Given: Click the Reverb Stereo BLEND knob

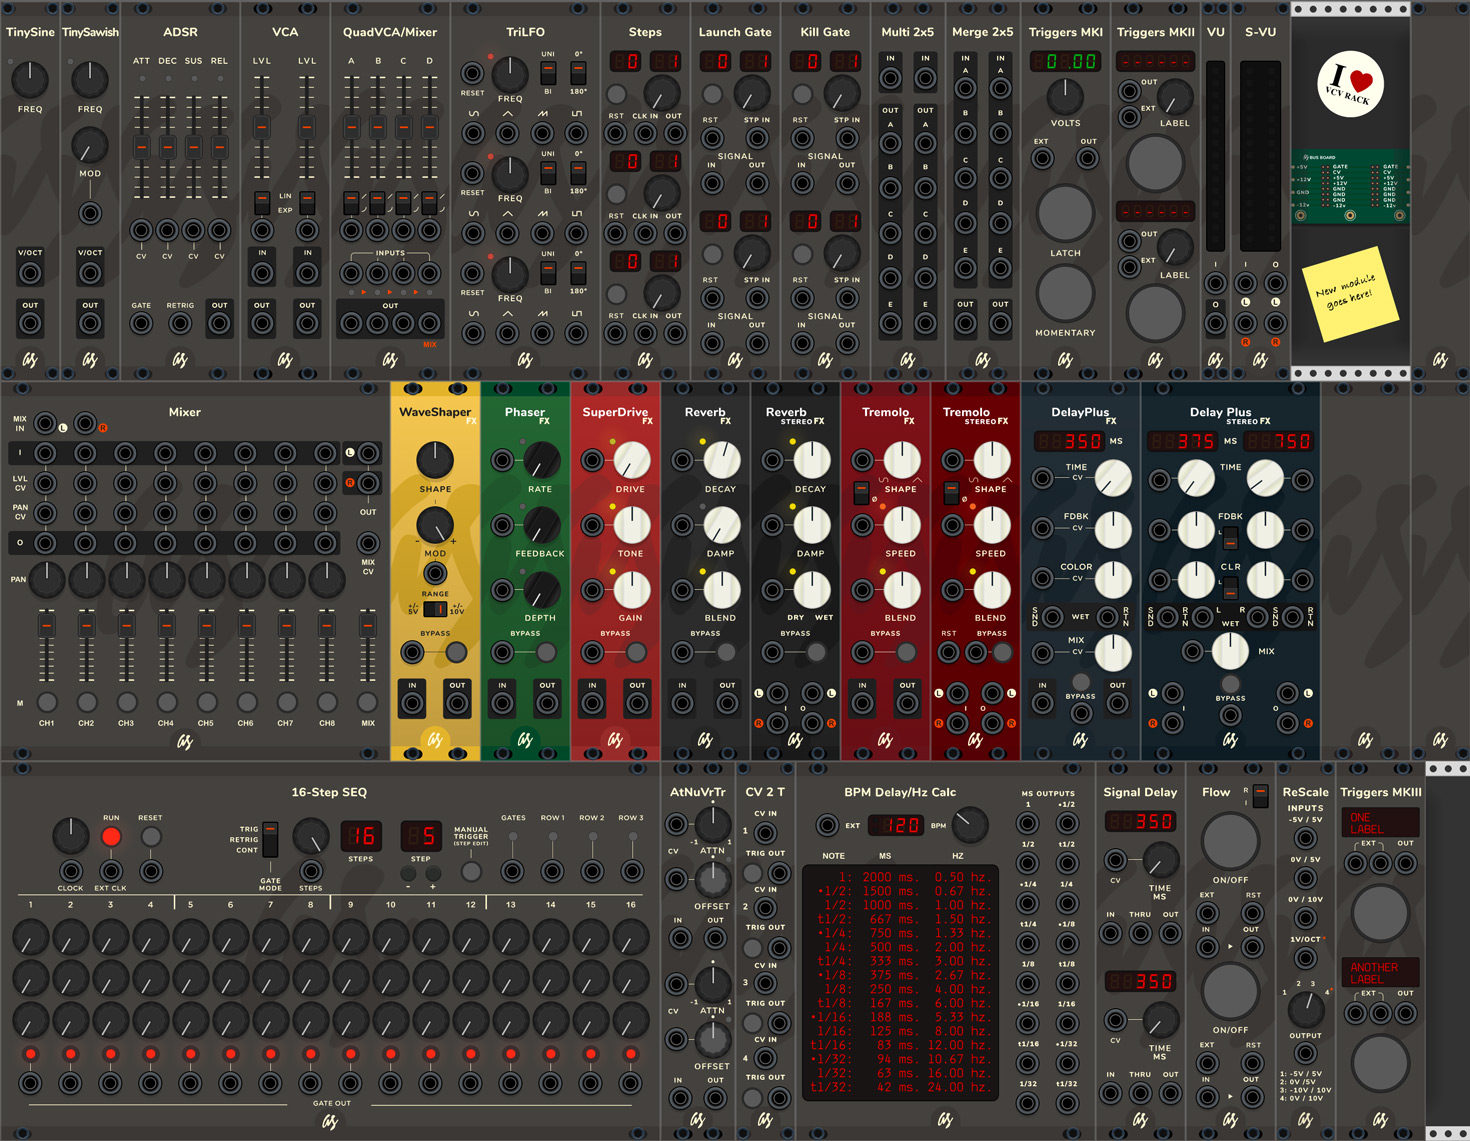Looking at the screenshot, I should coord(811,590).
